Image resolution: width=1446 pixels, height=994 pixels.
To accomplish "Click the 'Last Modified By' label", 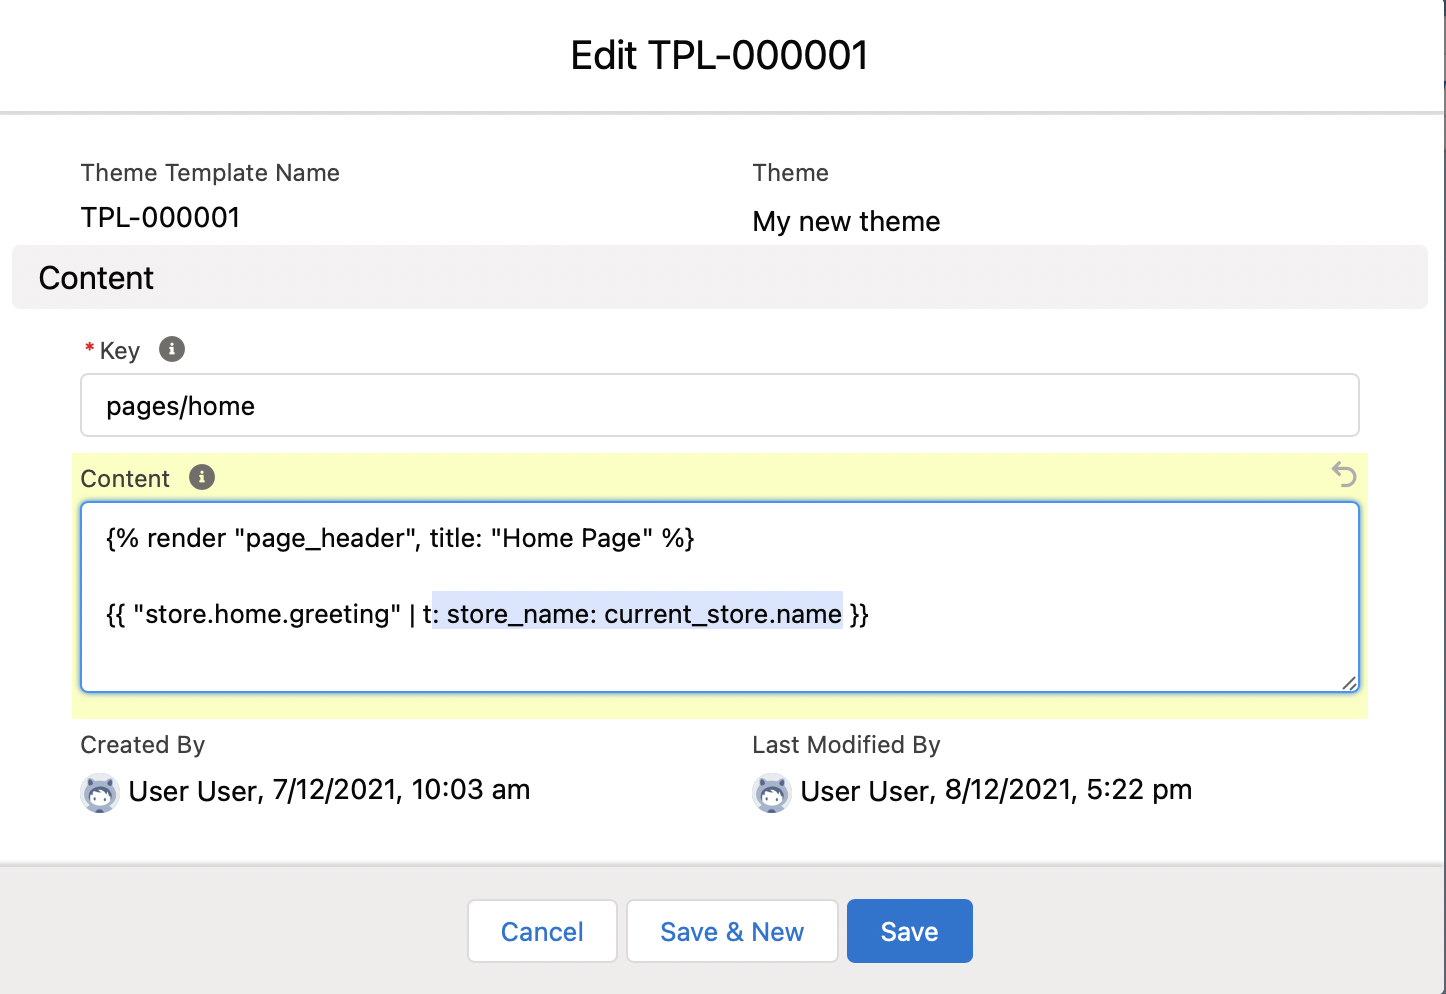I will [847, 745].
